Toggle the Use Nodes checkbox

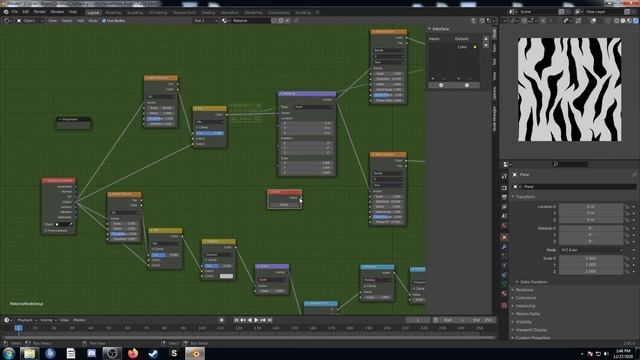pyautogui.click(x=104, y=20)
